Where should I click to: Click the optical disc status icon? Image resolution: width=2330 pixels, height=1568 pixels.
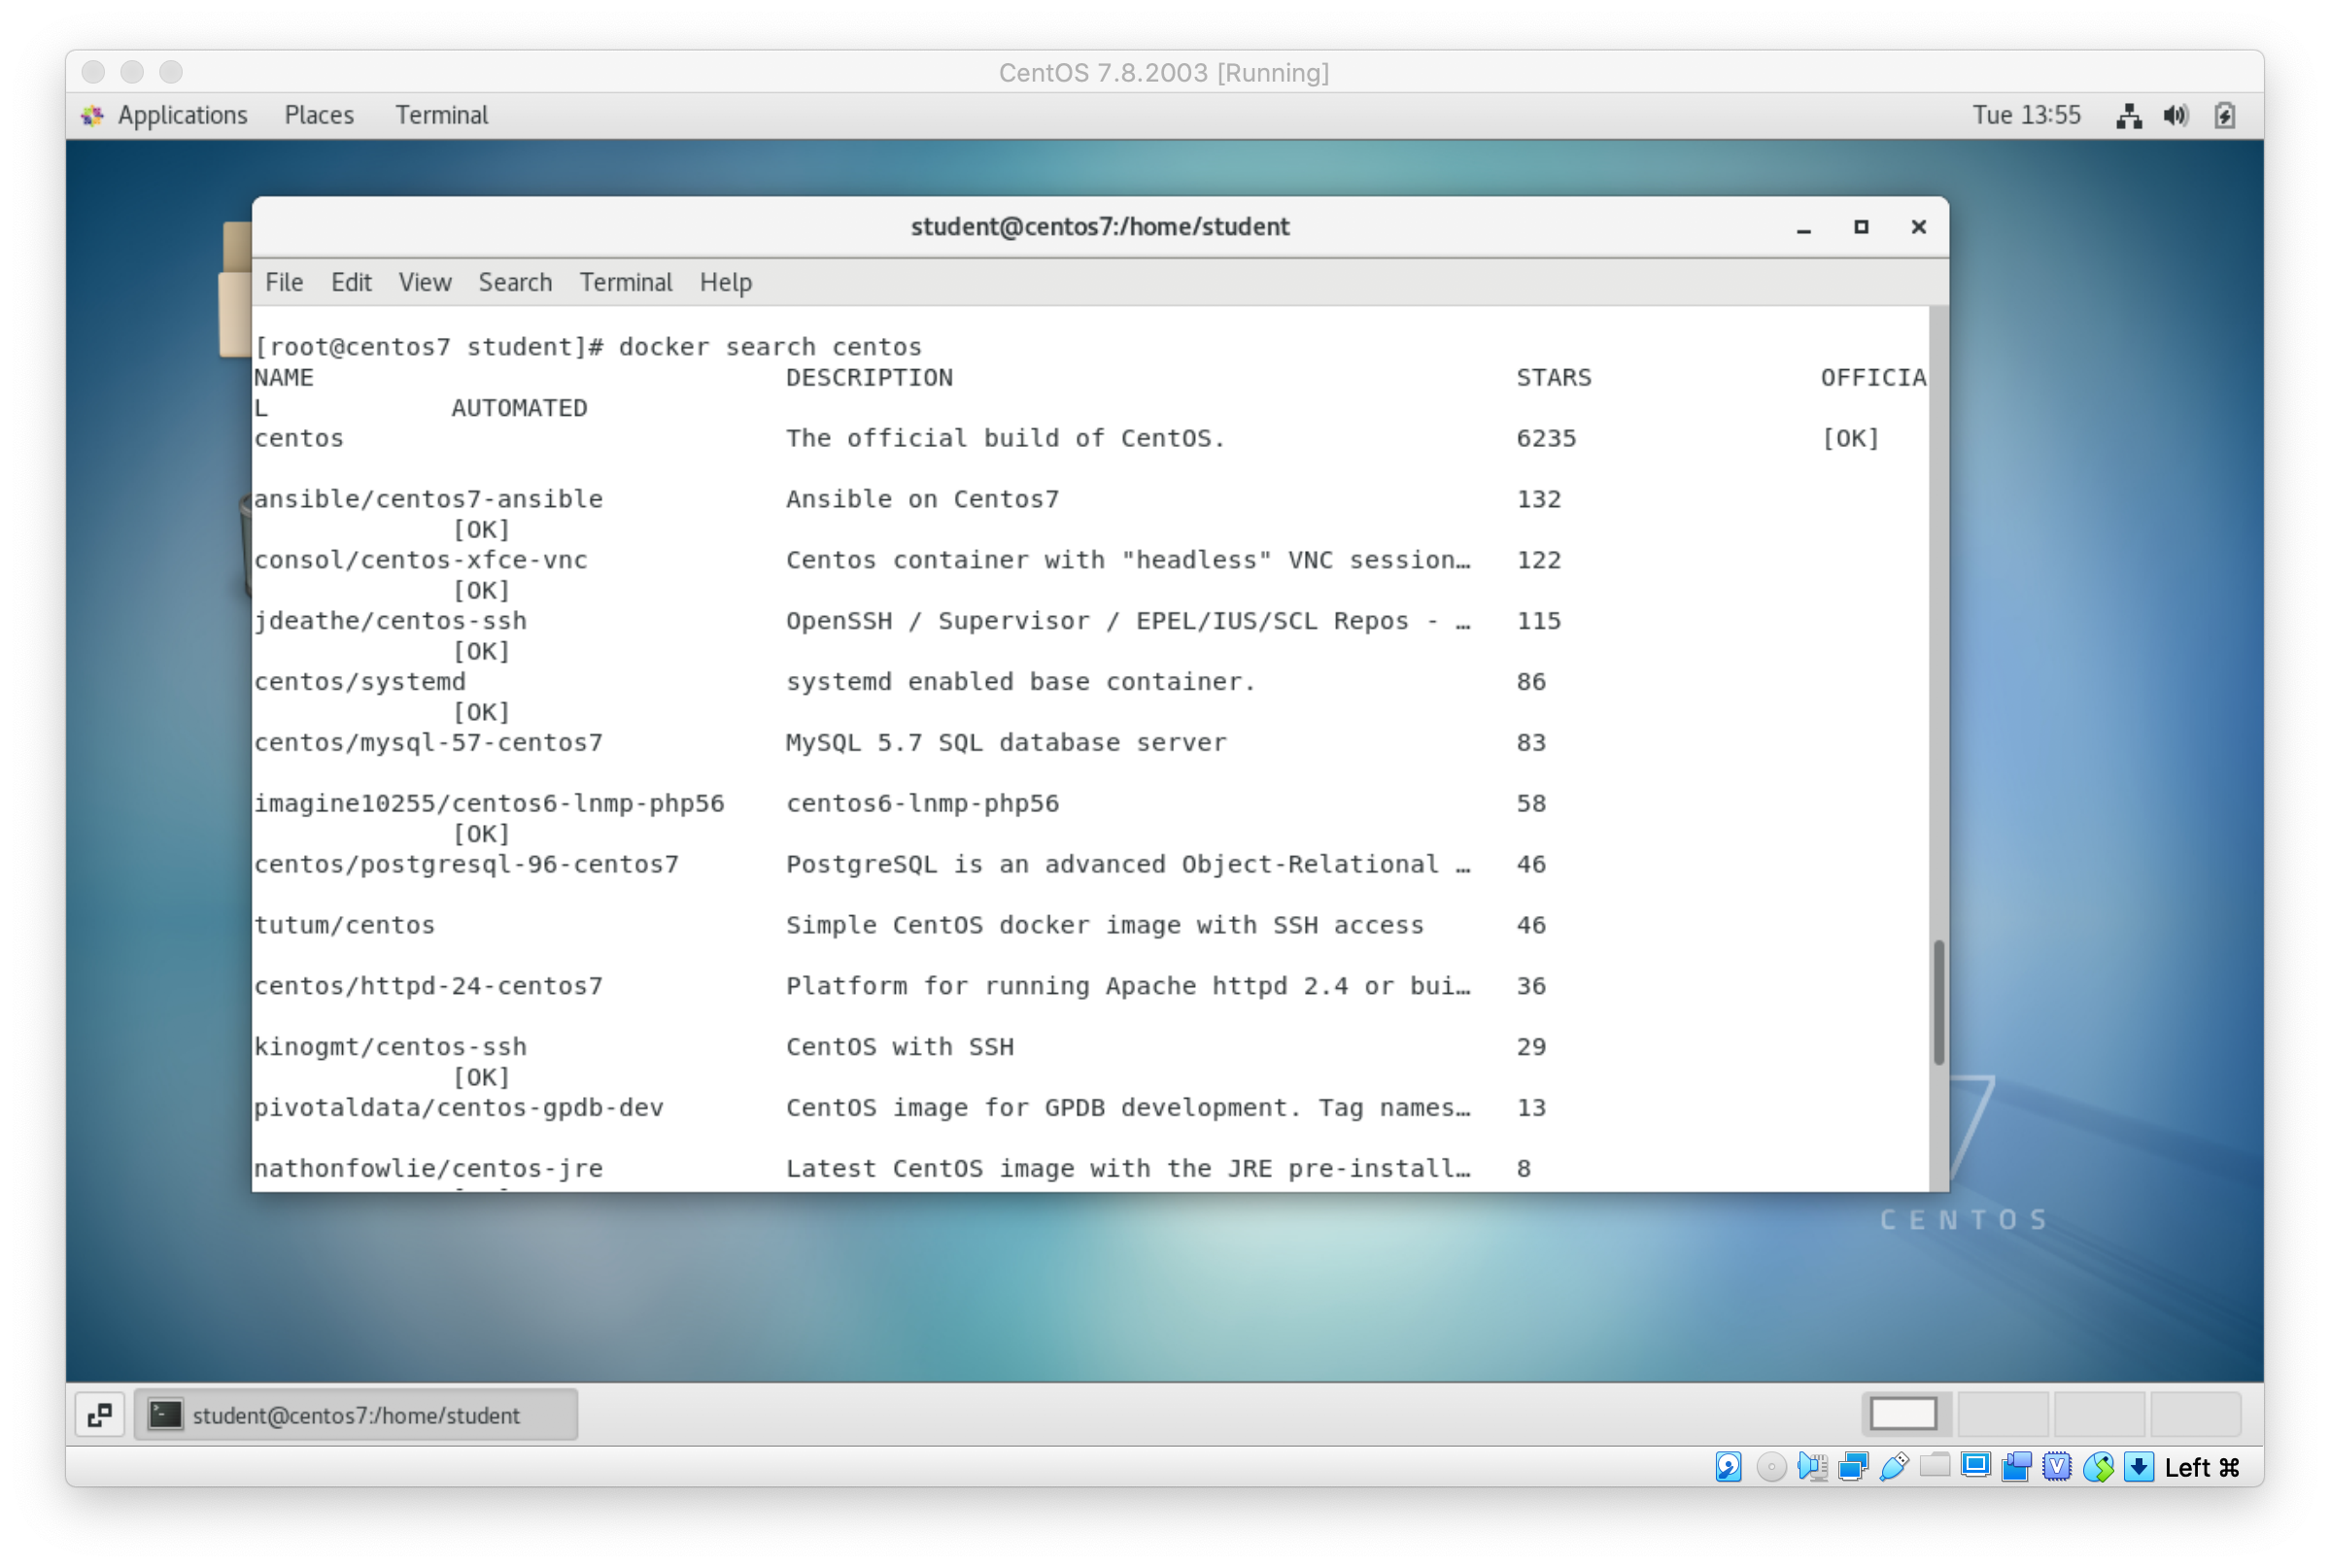click(1771, 1467)
